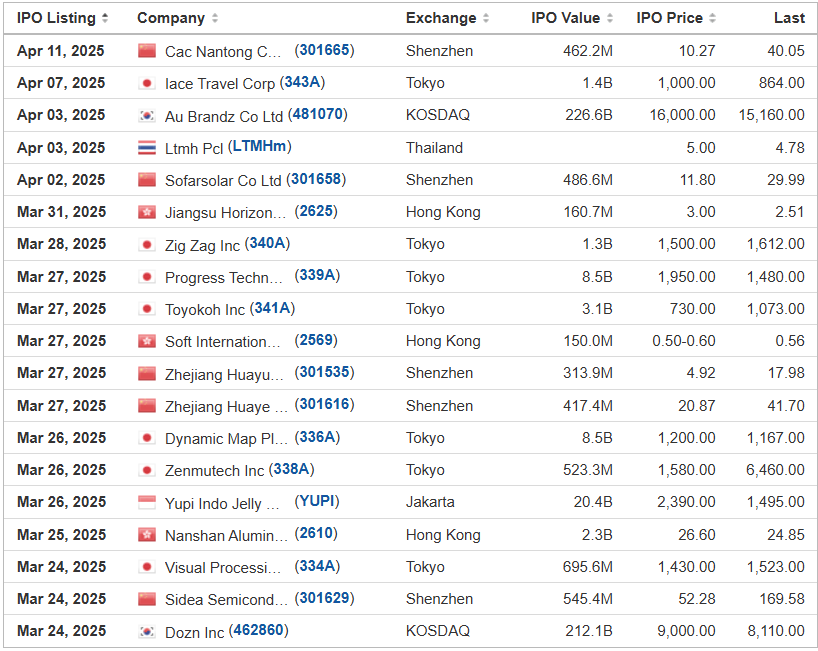Click the Japan flag beside Zig Zag Inc

click(x=147, y=245)
